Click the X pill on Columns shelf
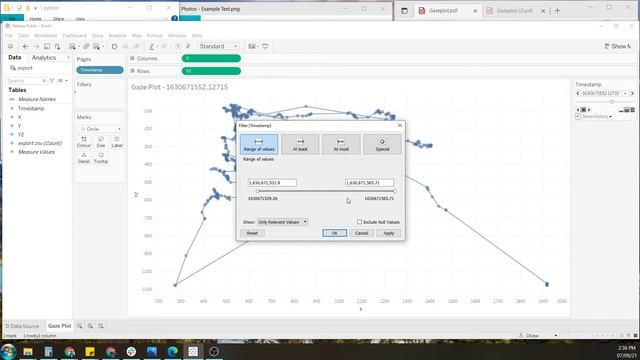The width and height of the screenshot is (640, 360). click(211, 58)
